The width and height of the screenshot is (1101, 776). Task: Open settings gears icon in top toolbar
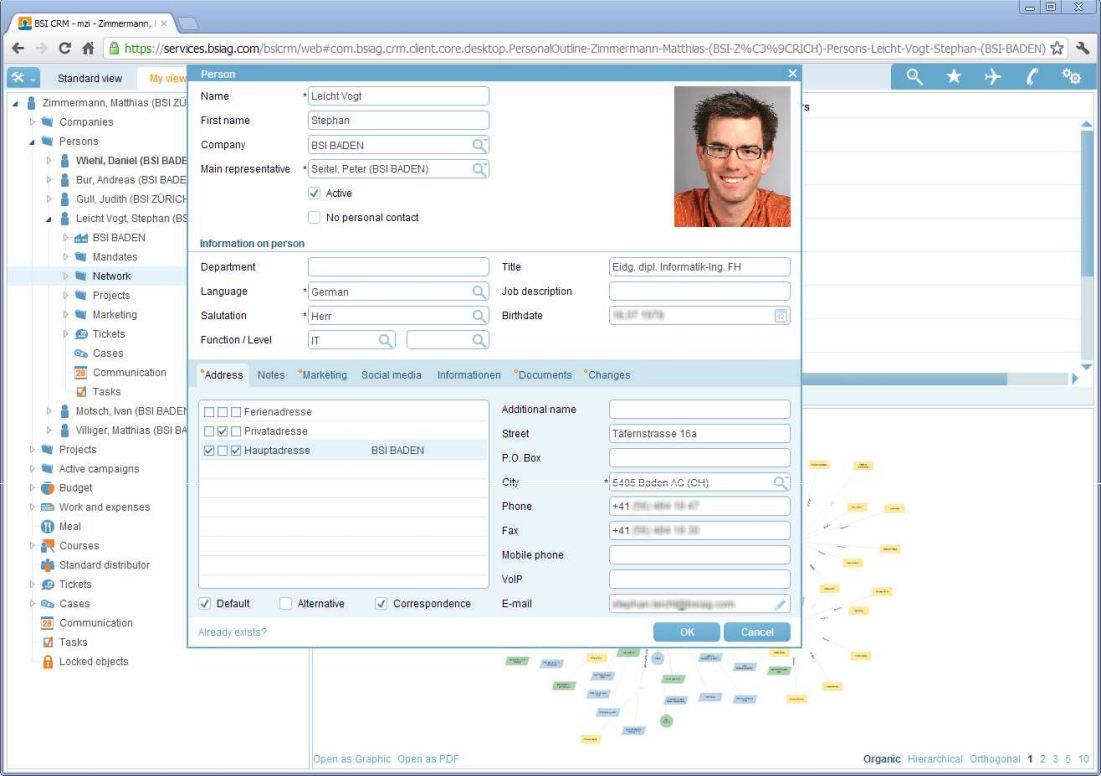point(1071,77)
